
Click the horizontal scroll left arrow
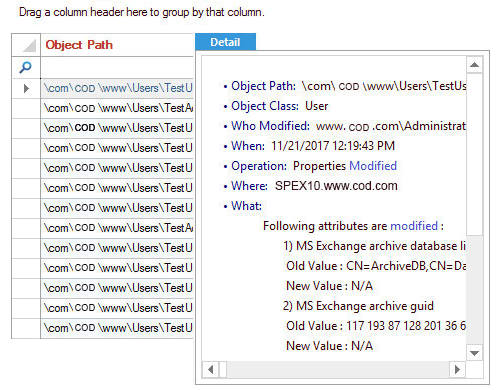210,369
